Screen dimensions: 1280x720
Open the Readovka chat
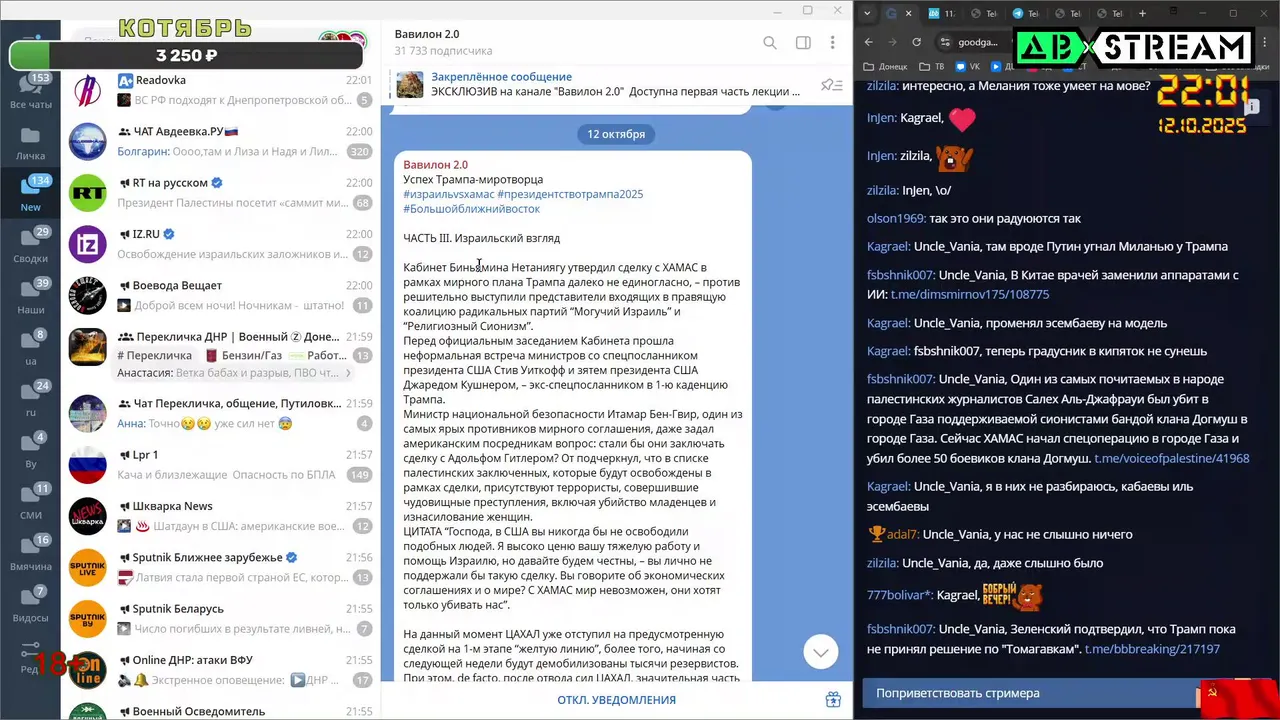pyautogui.click(x=220, y=90)
